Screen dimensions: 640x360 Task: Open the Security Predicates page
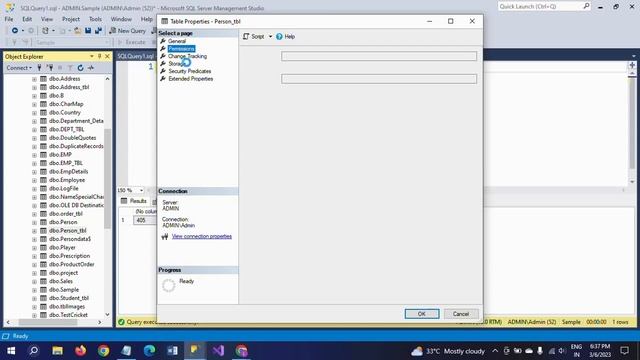189,71
